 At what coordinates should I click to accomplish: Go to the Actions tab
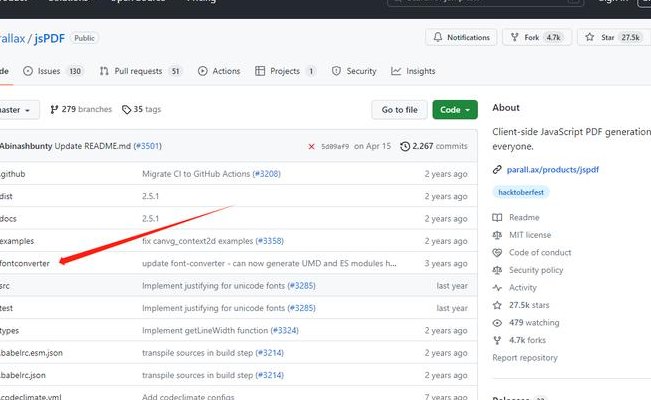pyautogui.click(x=219, y=71)
